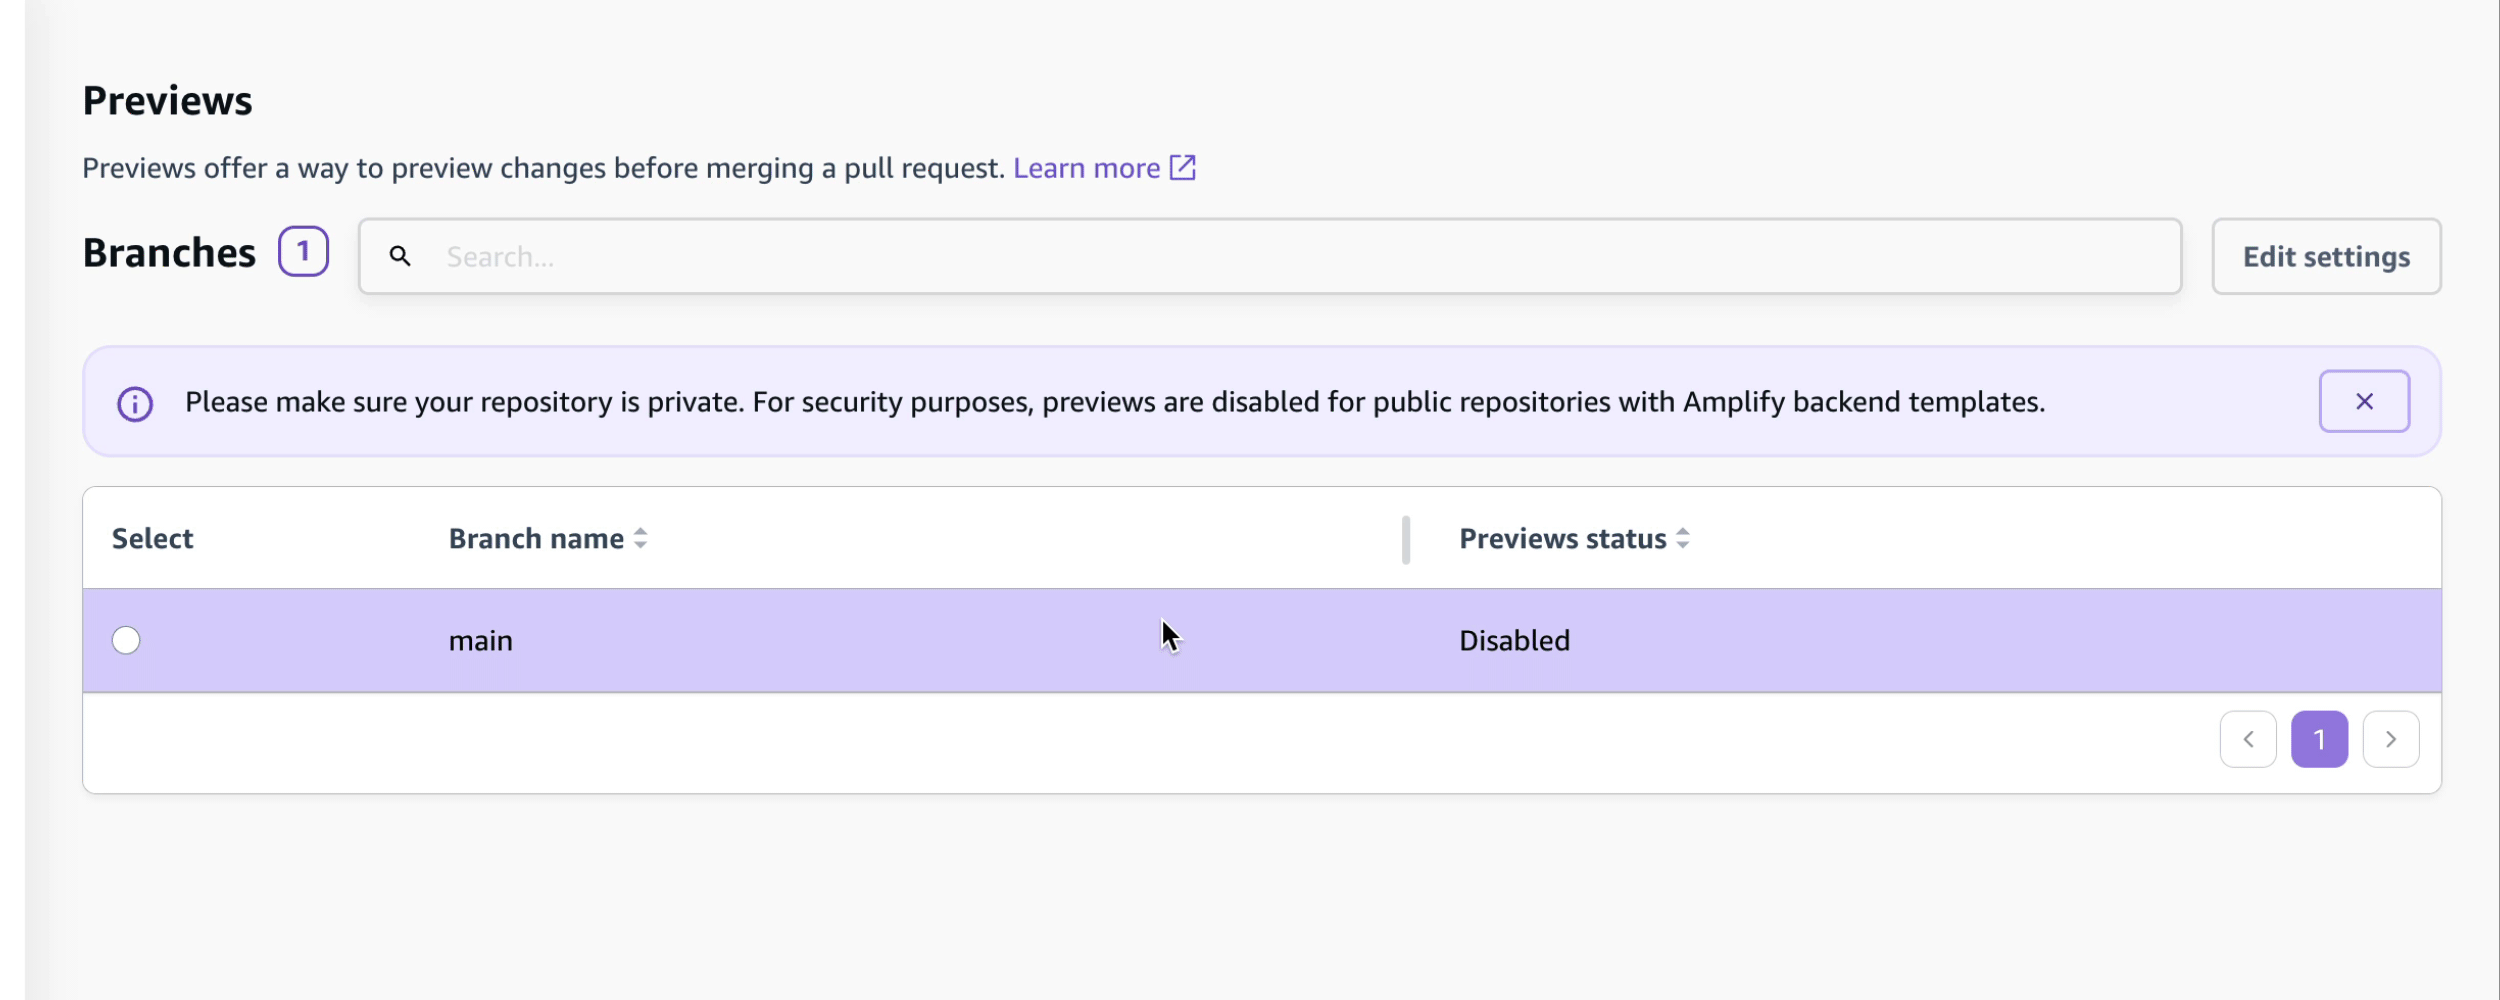Dismiss the private repository notice
This screenshot has width=2500, height=1000.
pos(2364,402)
